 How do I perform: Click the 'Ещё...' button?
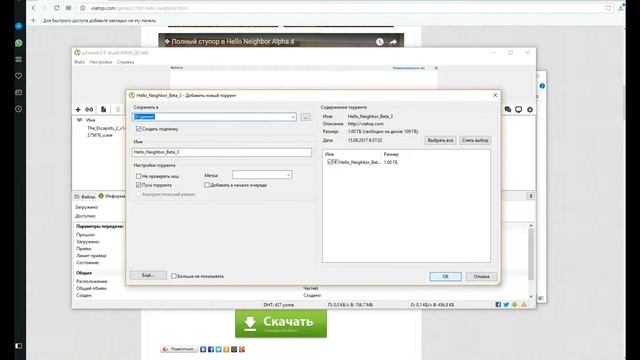coord(148,276)
